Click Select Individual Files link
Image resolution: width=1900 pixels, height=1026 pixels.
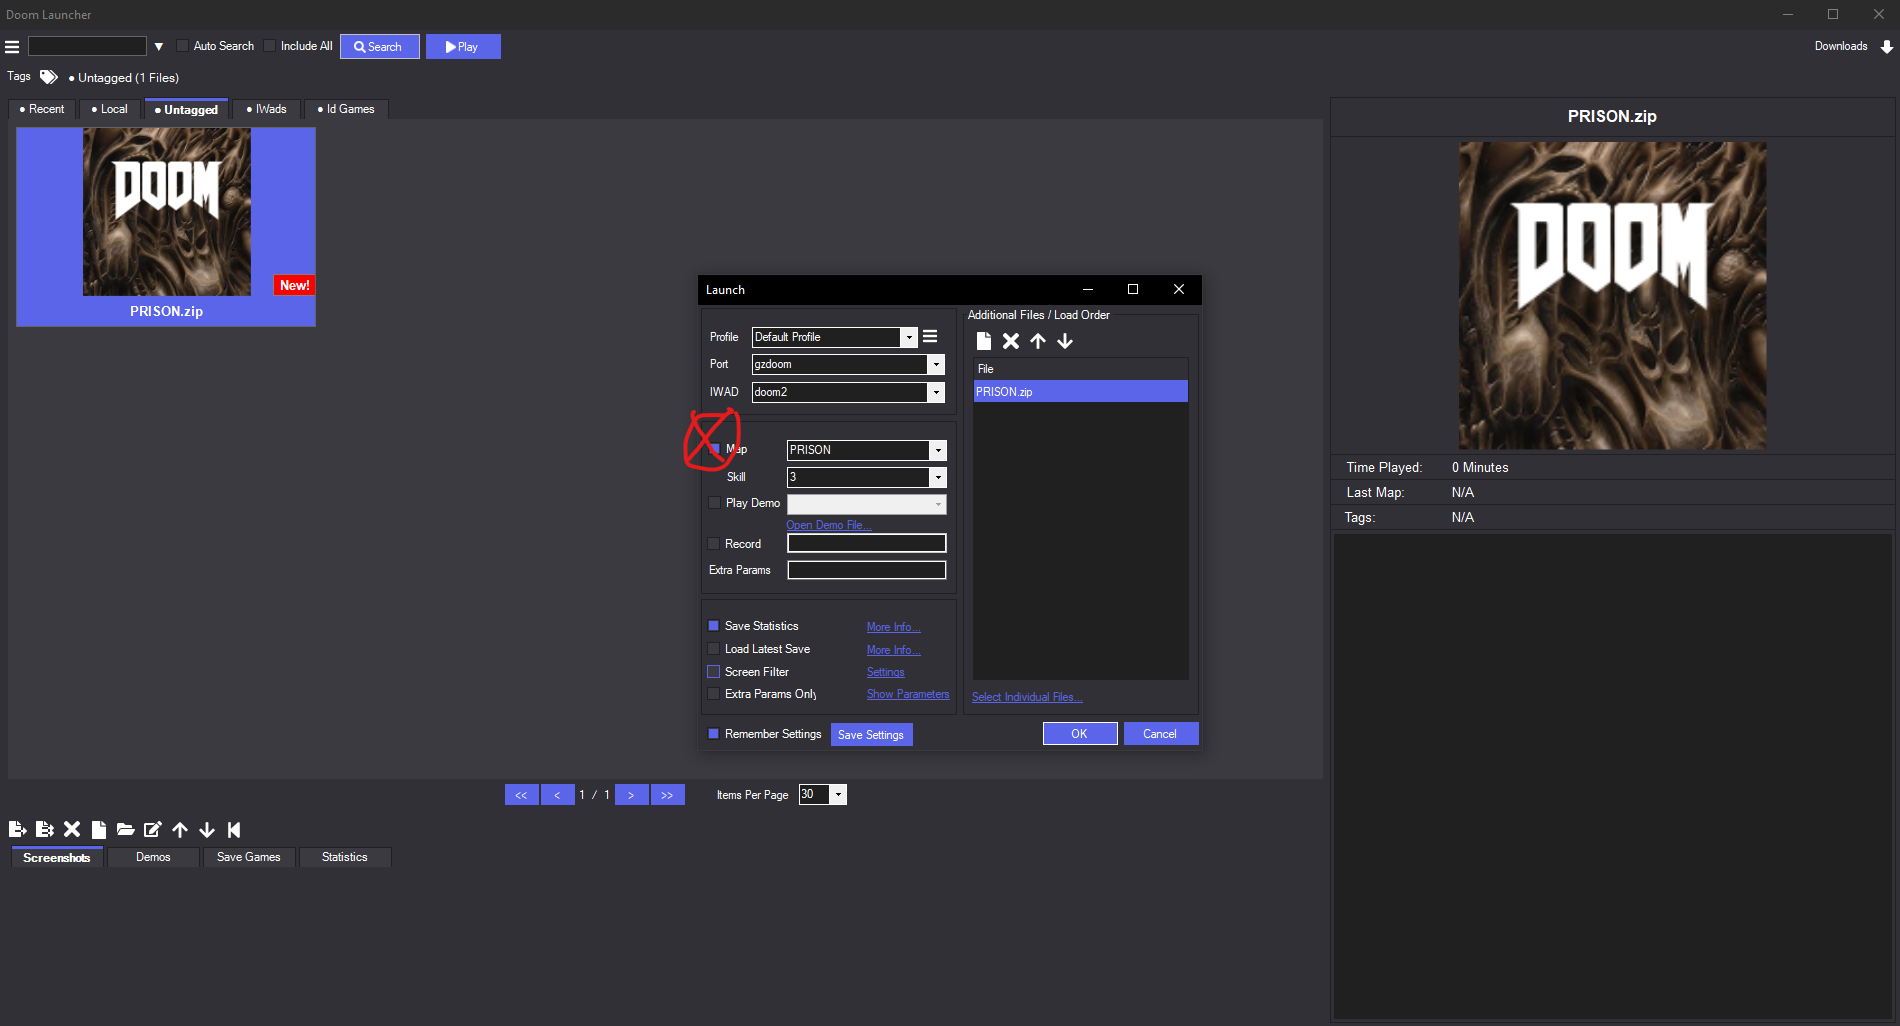1027,697
